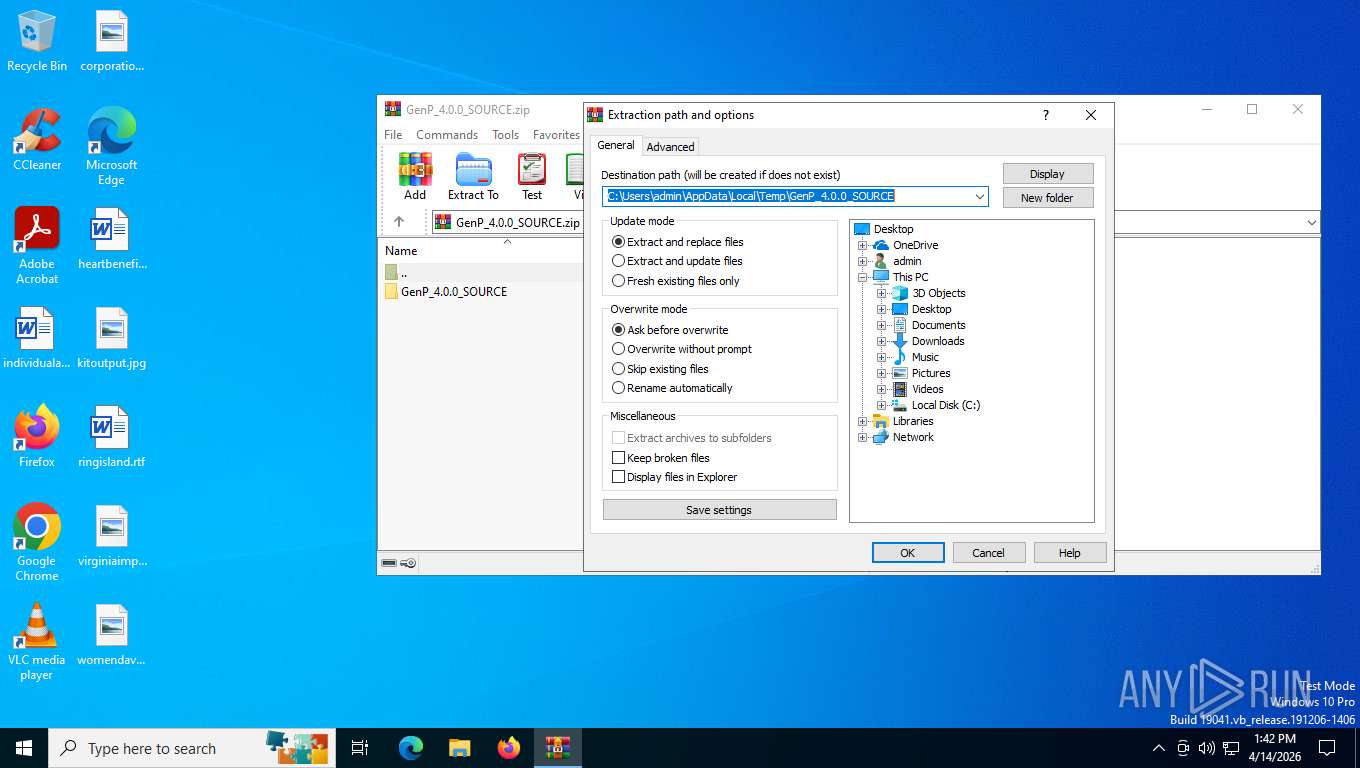Expand the OneDrive tree node
The image size is (1360, 768).
862,245
